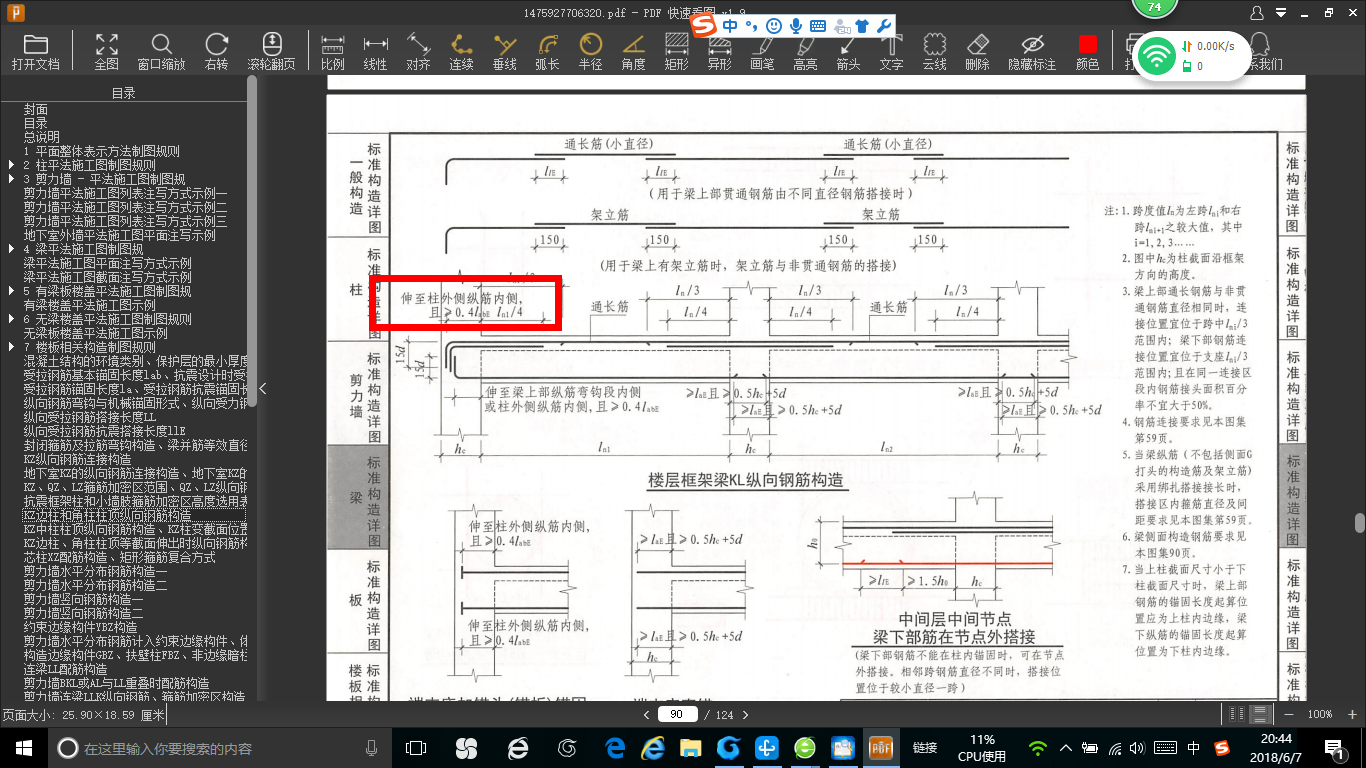Go to the next page arrow

tap(745, 715)
